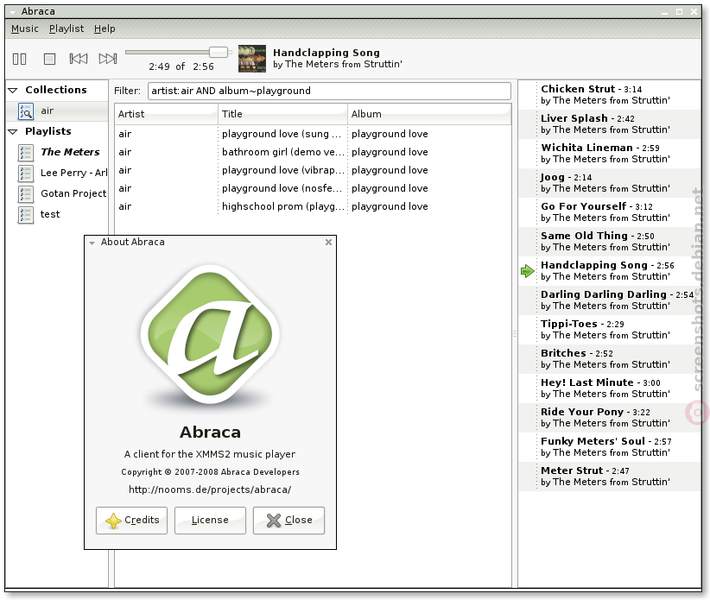Select The Meters playlist label
Image resolution: width=710 pixels, height=600 pixels.
coord(70,152)
